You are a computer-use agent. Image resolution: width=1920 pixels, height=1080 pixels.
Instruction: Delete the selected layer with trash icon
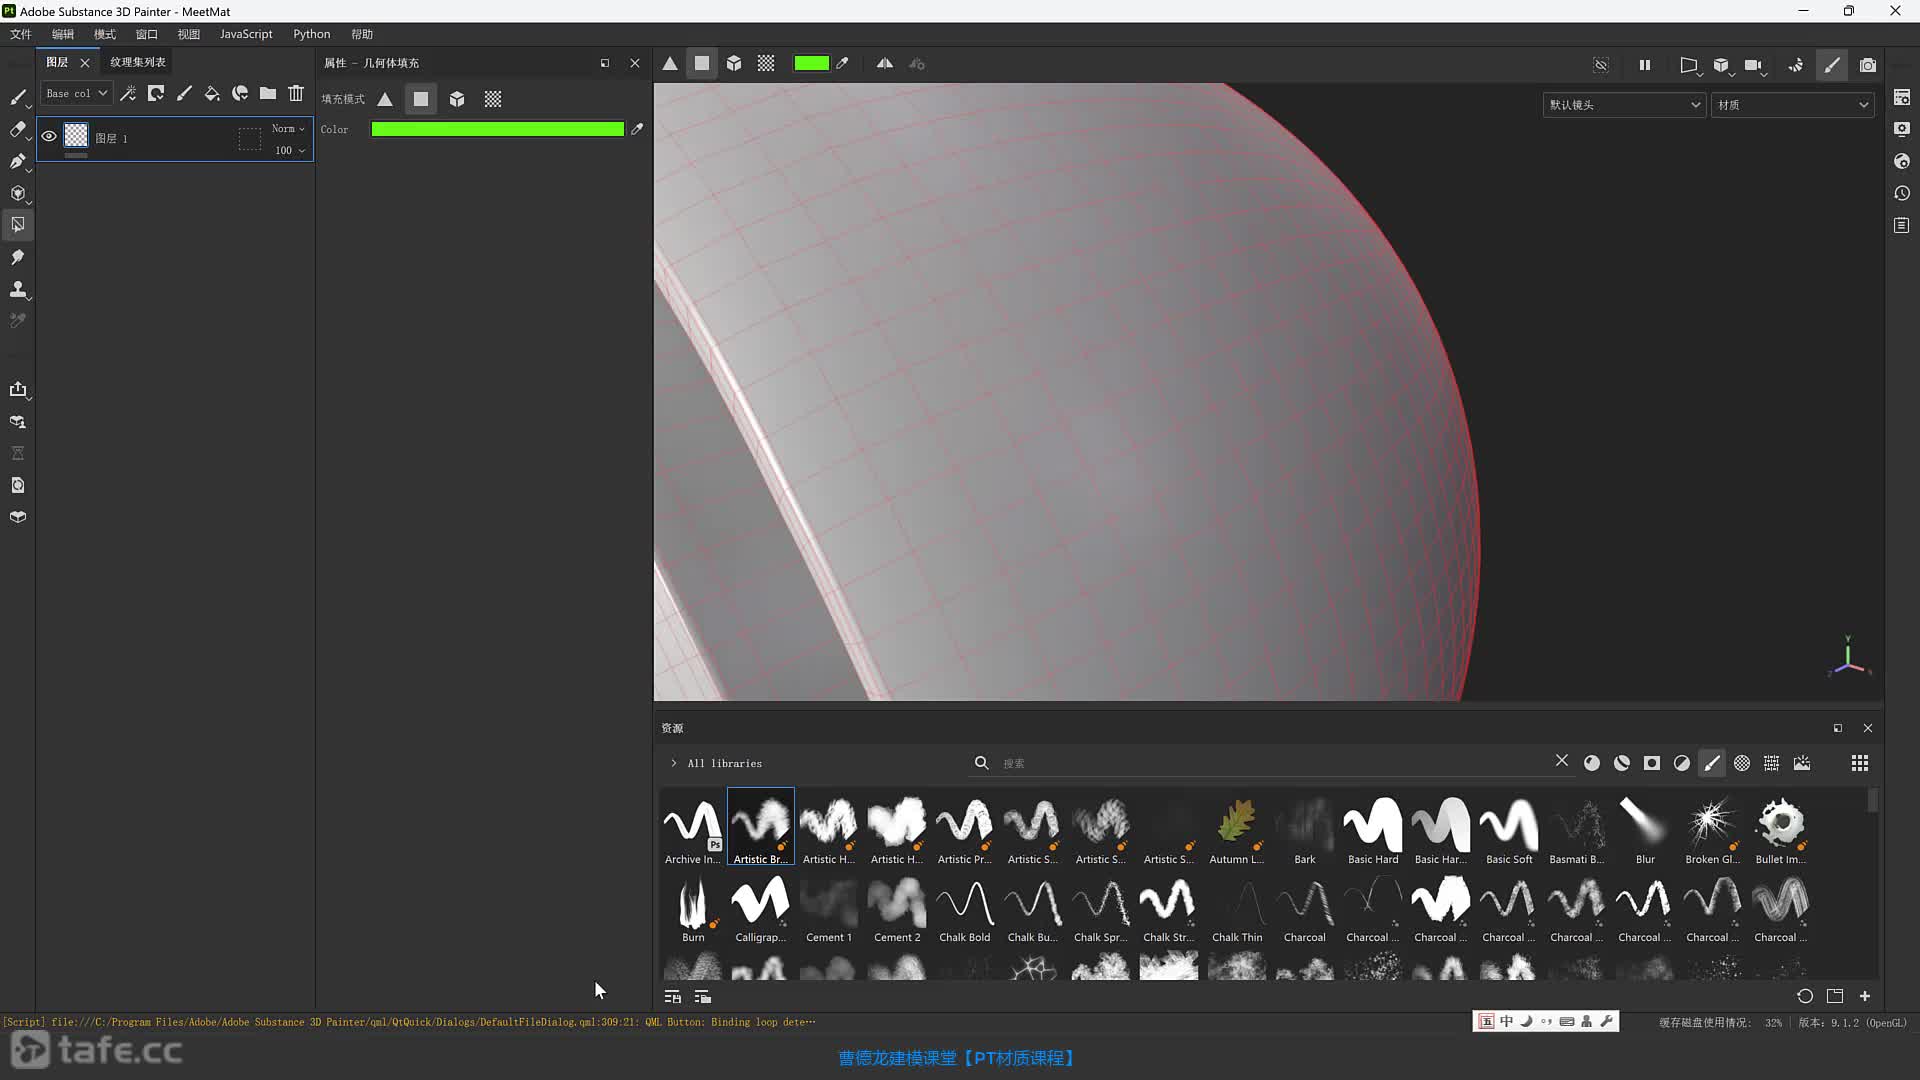pyautogui.click(x=296, y=93)
